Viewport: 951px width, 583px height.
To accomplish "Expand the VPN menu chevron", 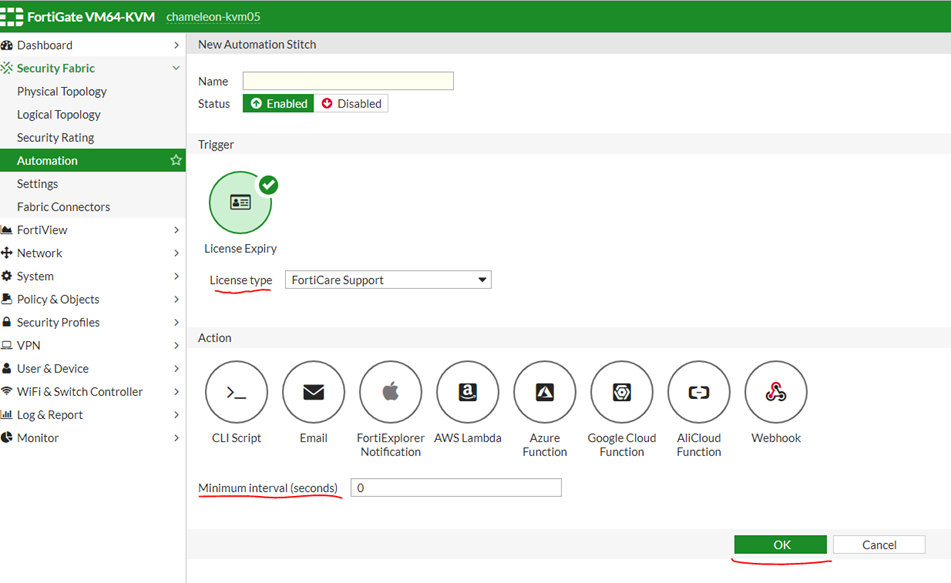I will click(x=176, y=345).
